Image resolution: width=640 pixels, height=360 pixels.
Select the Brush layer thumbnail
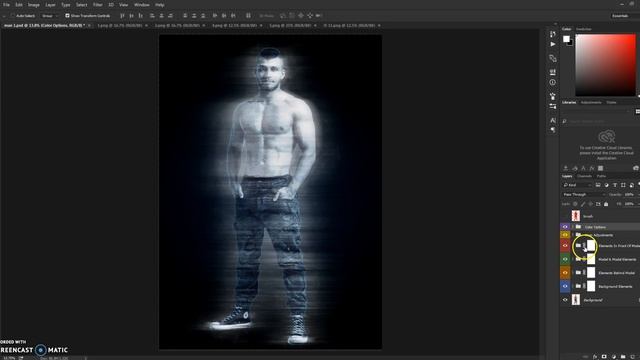coord(576,216)
